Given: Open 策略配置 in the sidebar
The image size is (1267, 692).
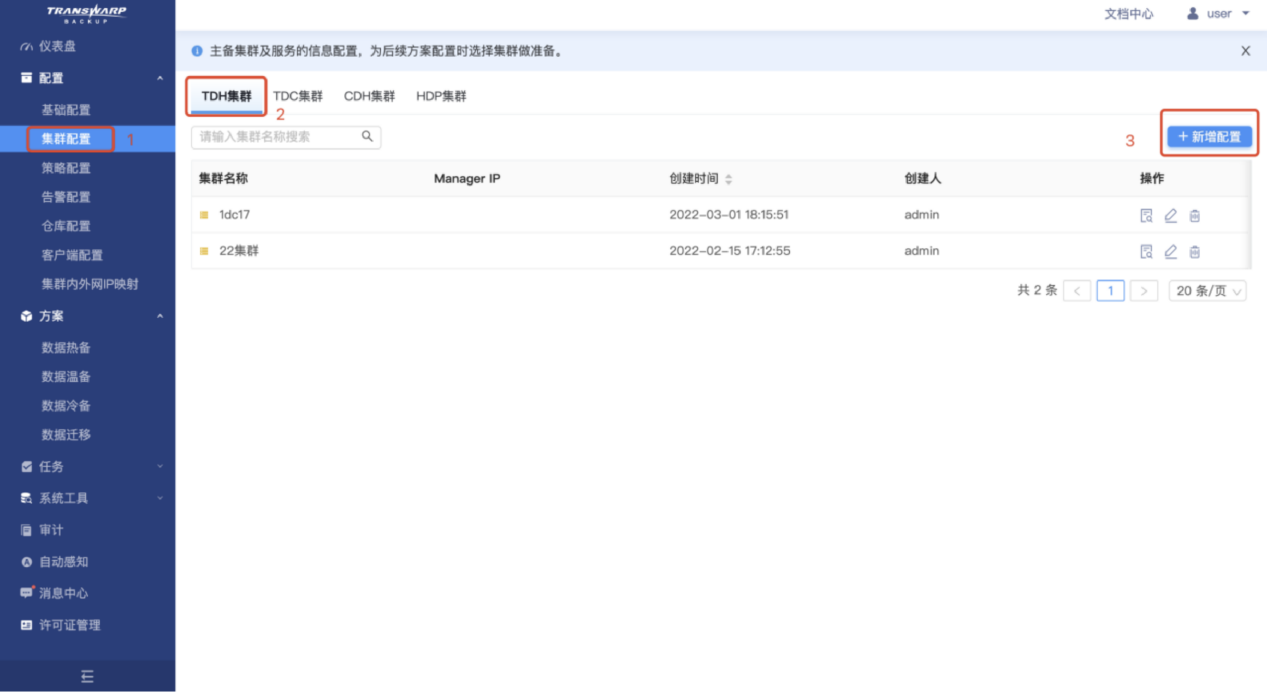Looking at the screenshot, I should tap(66, 168).
